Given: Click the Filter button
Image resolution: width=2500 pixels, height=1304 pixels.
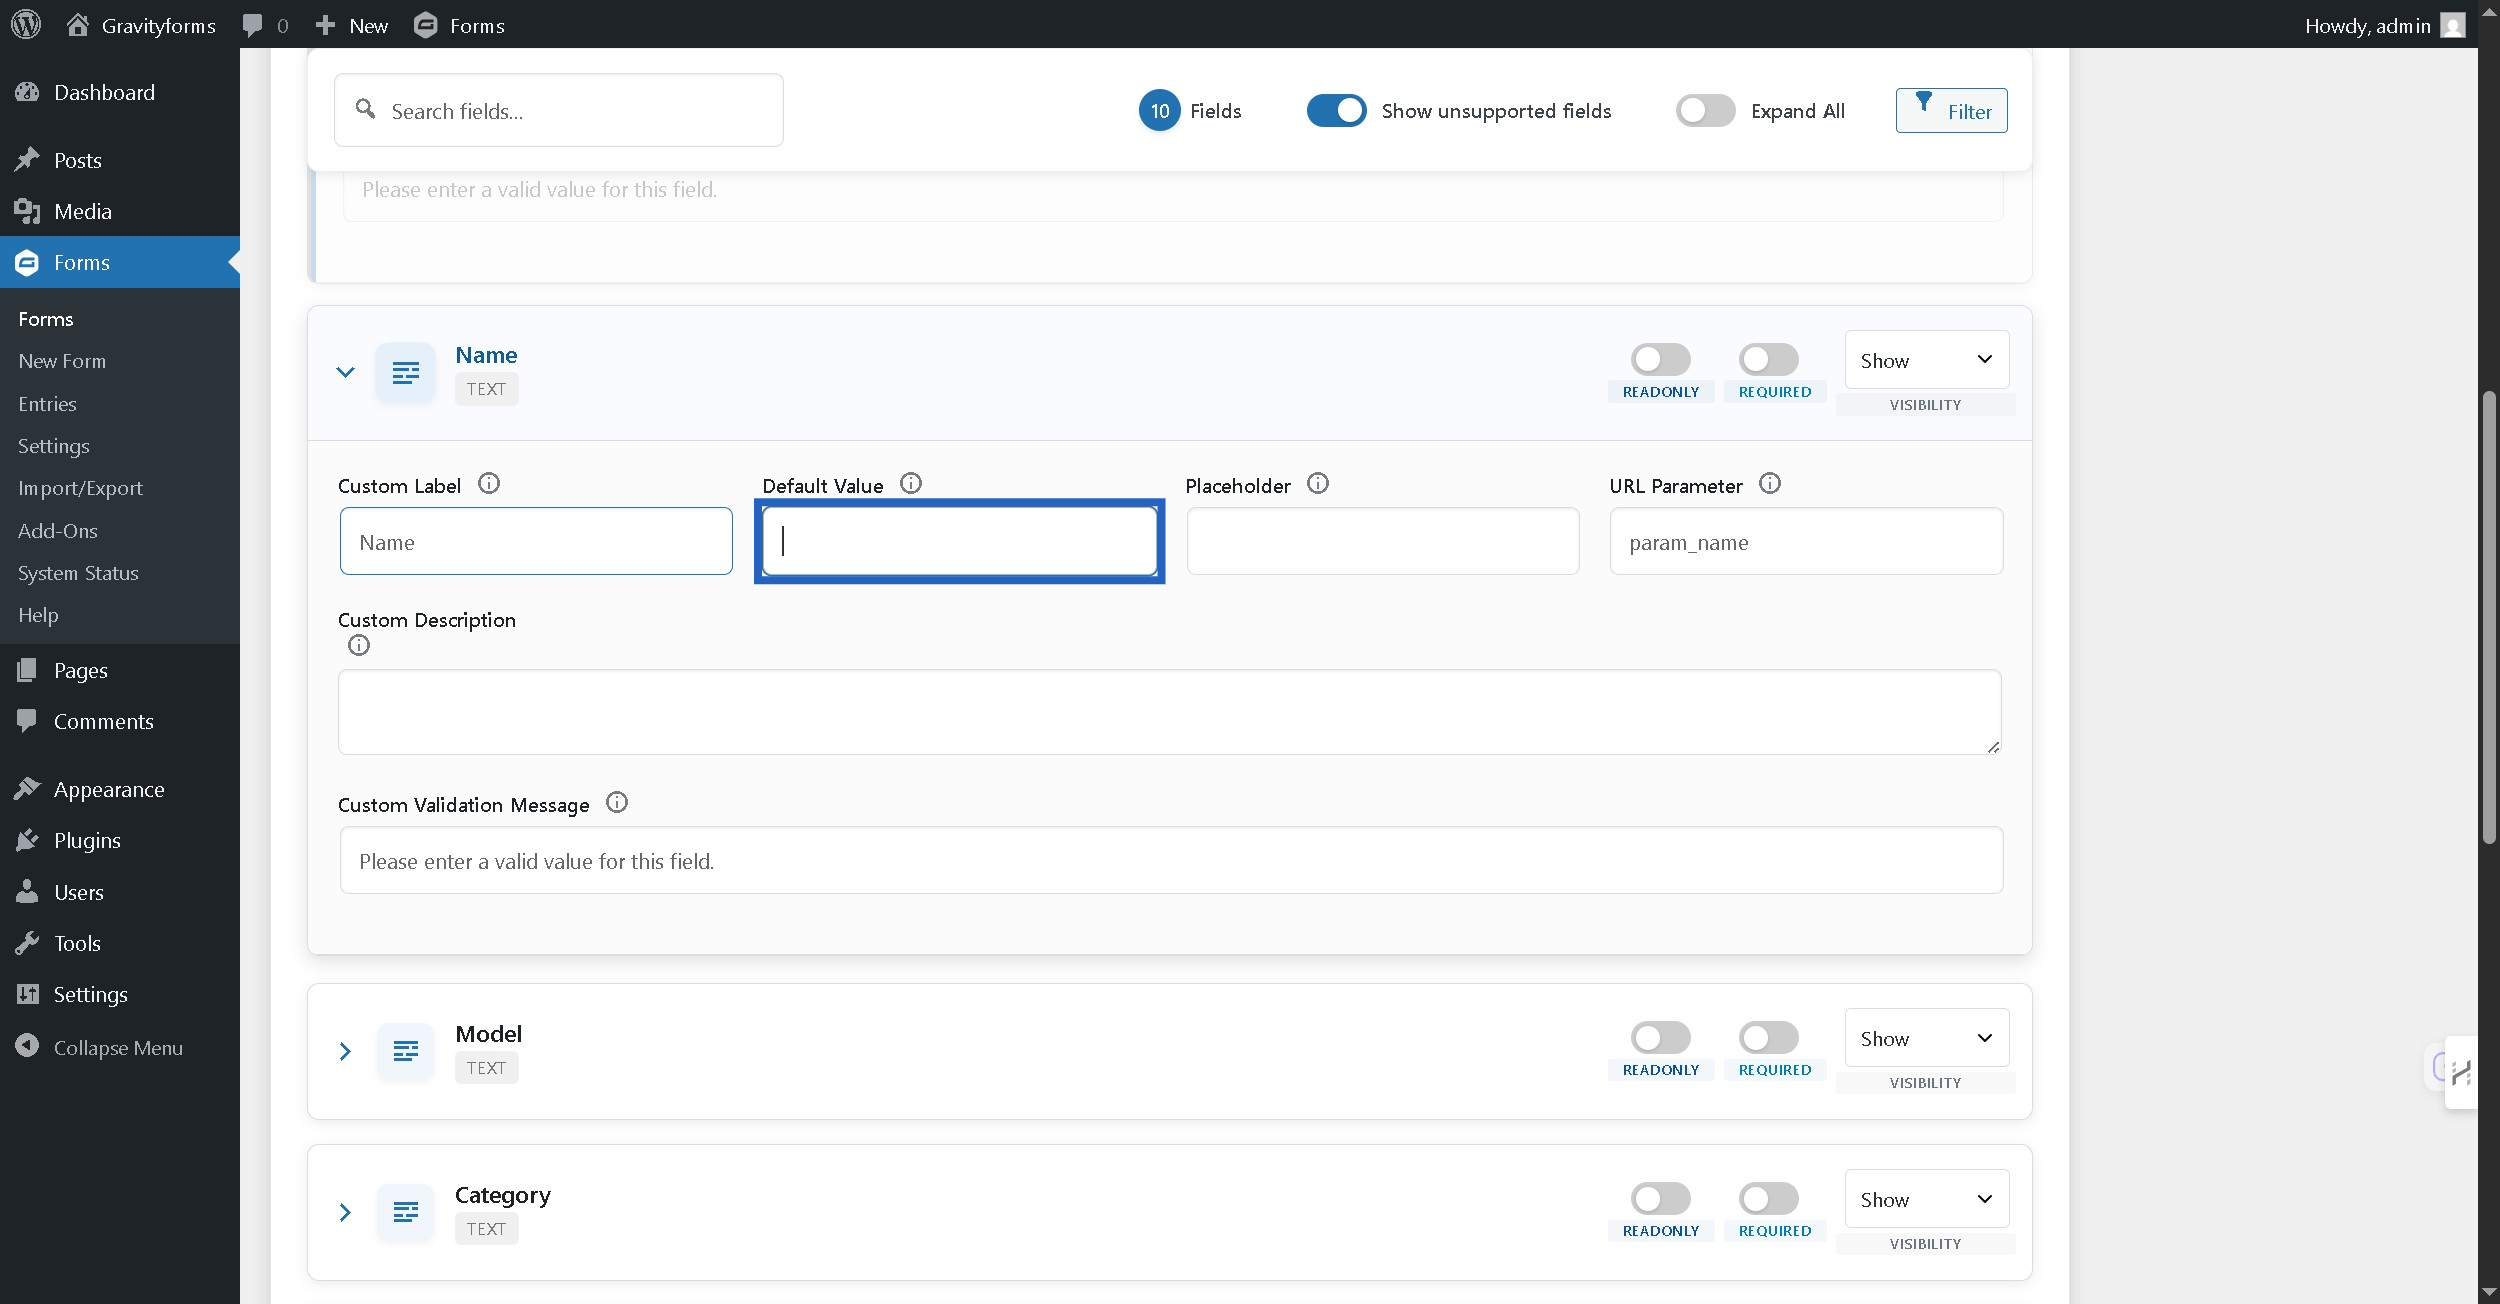Looking at the screenshot, I should tap(1950, 110).
